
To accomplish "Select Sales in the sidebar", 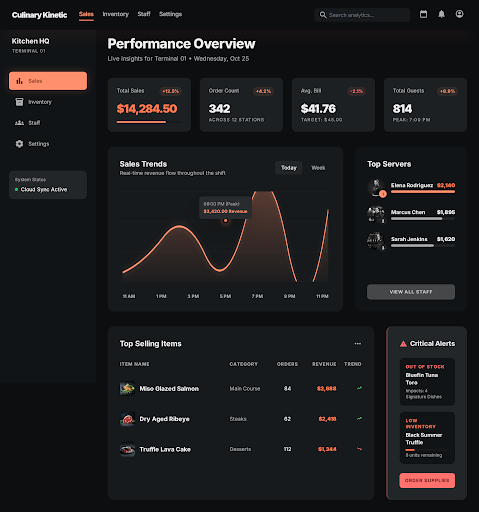I will tap(48, 81).
